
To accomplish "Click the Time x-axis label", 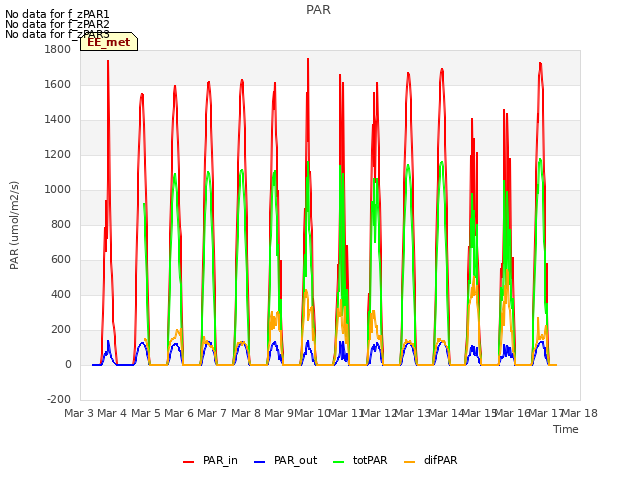I will [x=566, y=429].
